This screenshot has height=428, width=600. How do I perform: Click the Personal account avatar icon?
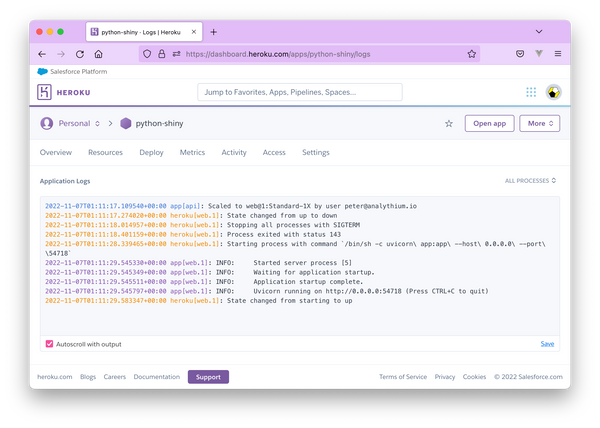point(47,124)
